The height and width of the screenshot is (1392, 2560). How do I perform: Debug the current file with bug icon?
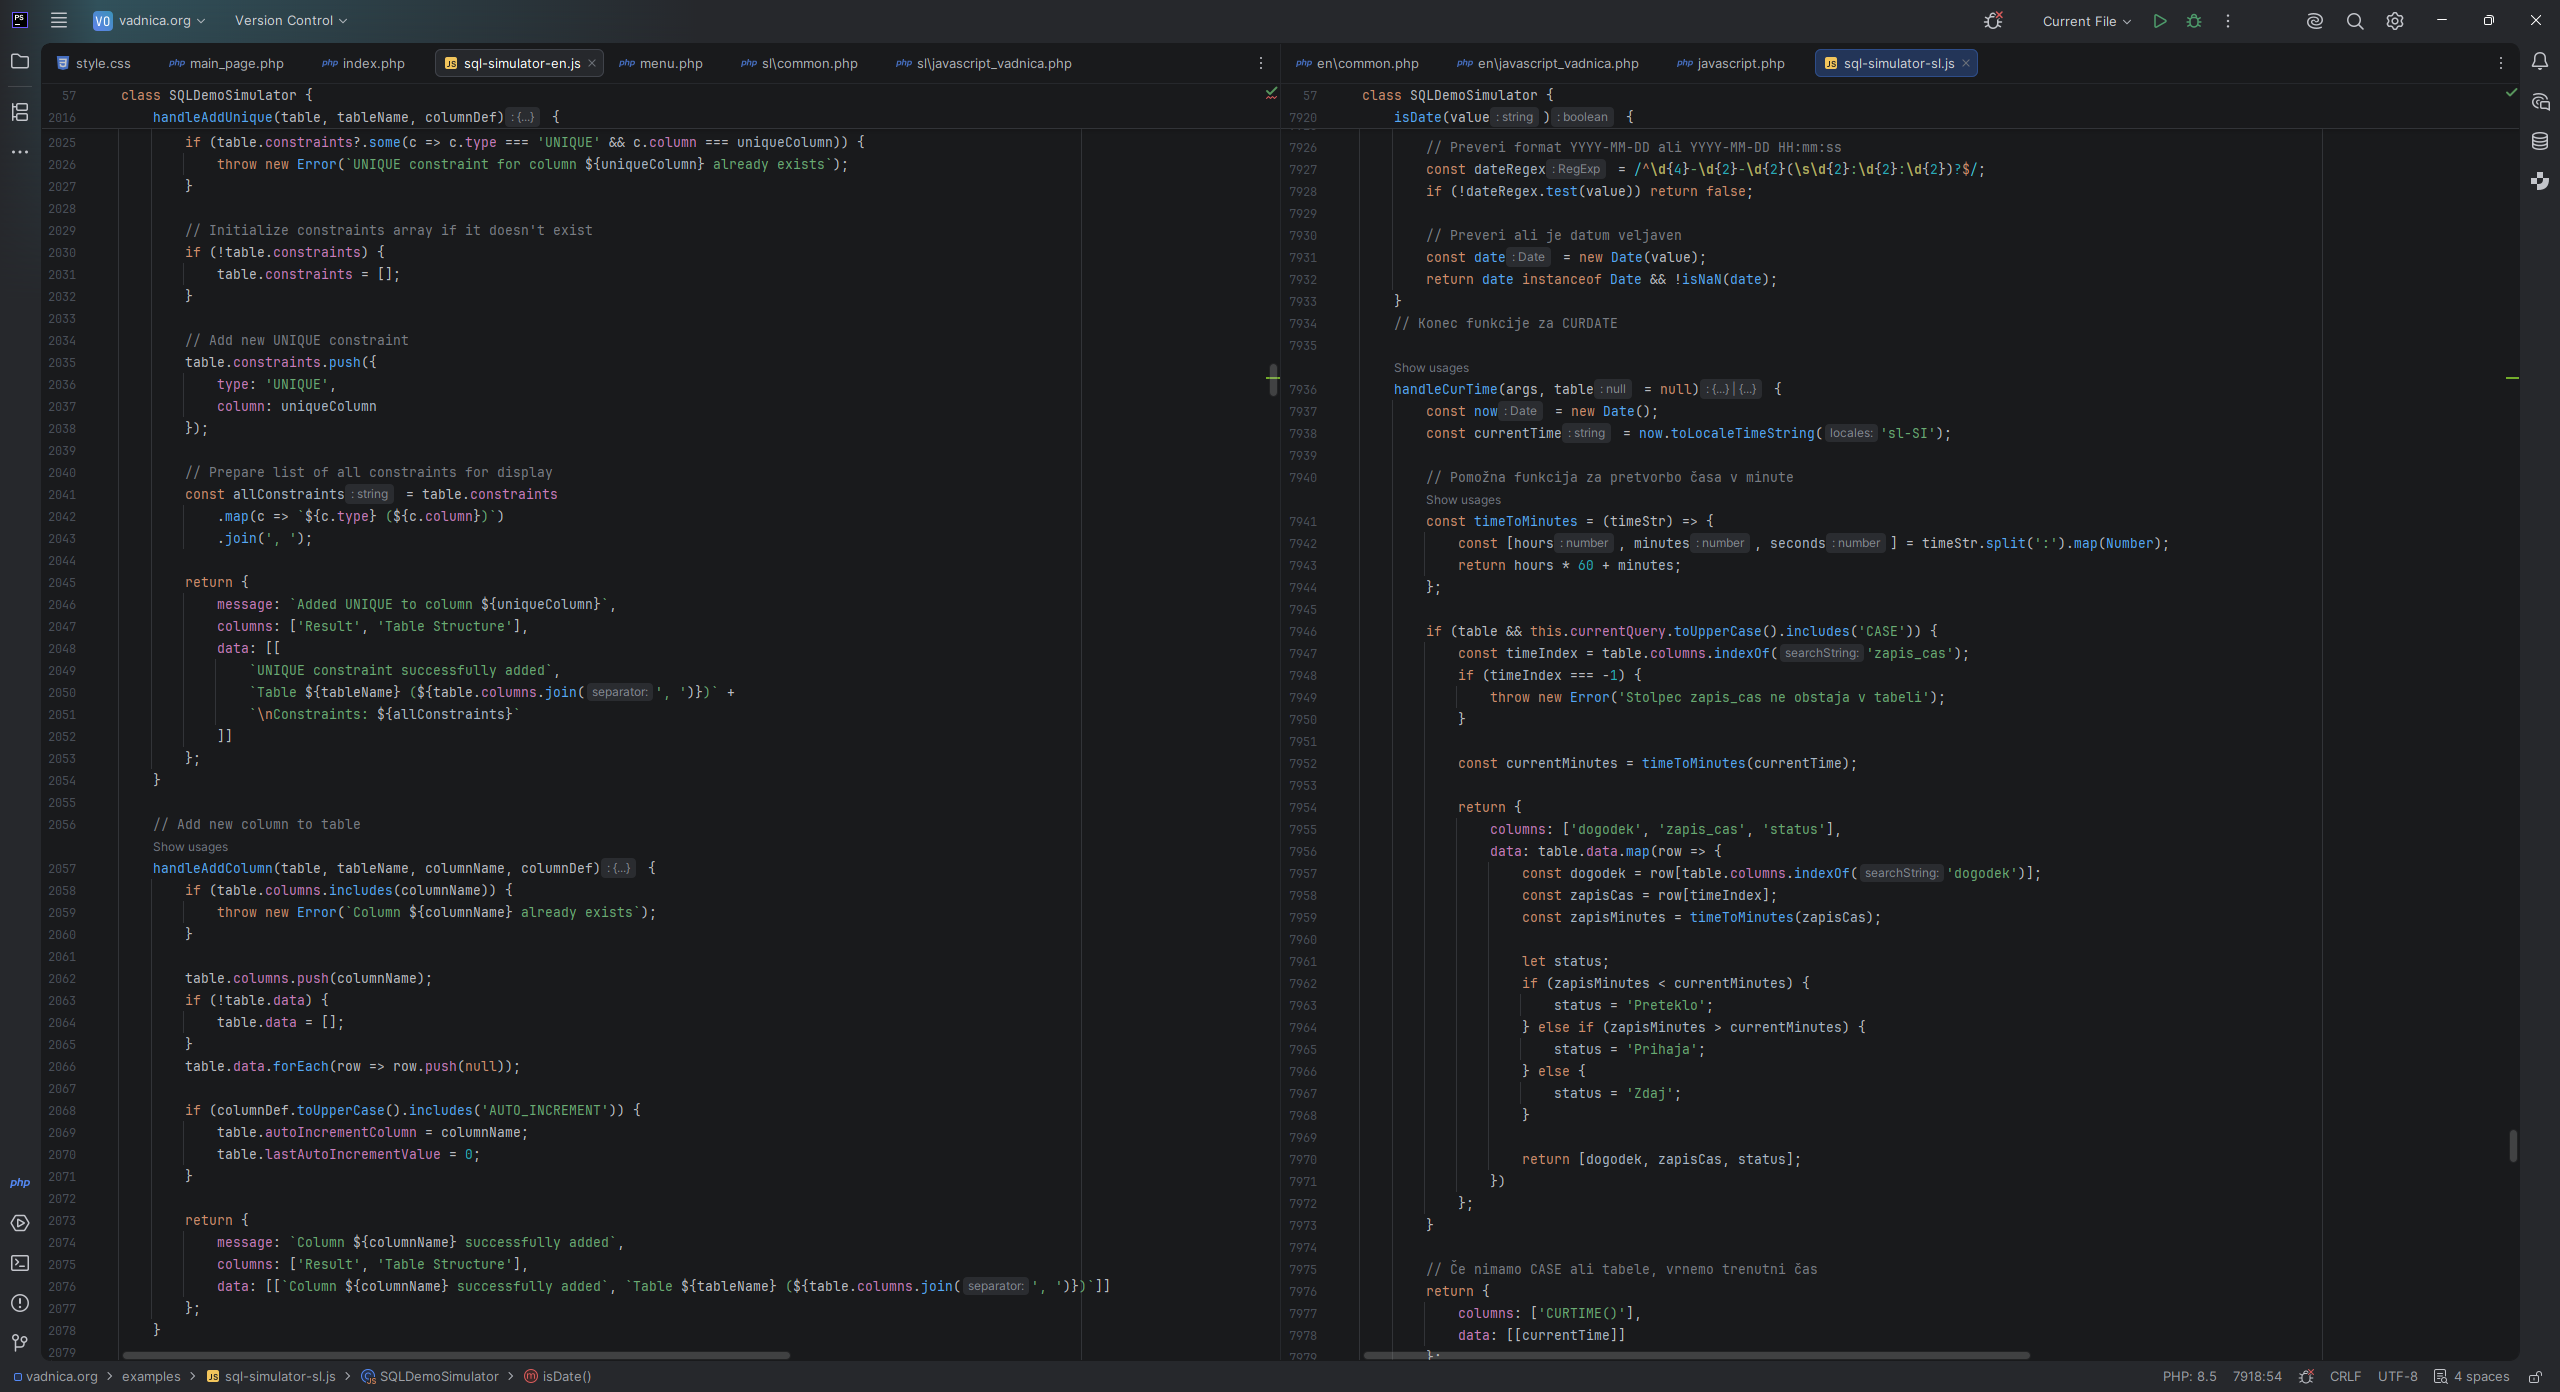(2194, 21)
